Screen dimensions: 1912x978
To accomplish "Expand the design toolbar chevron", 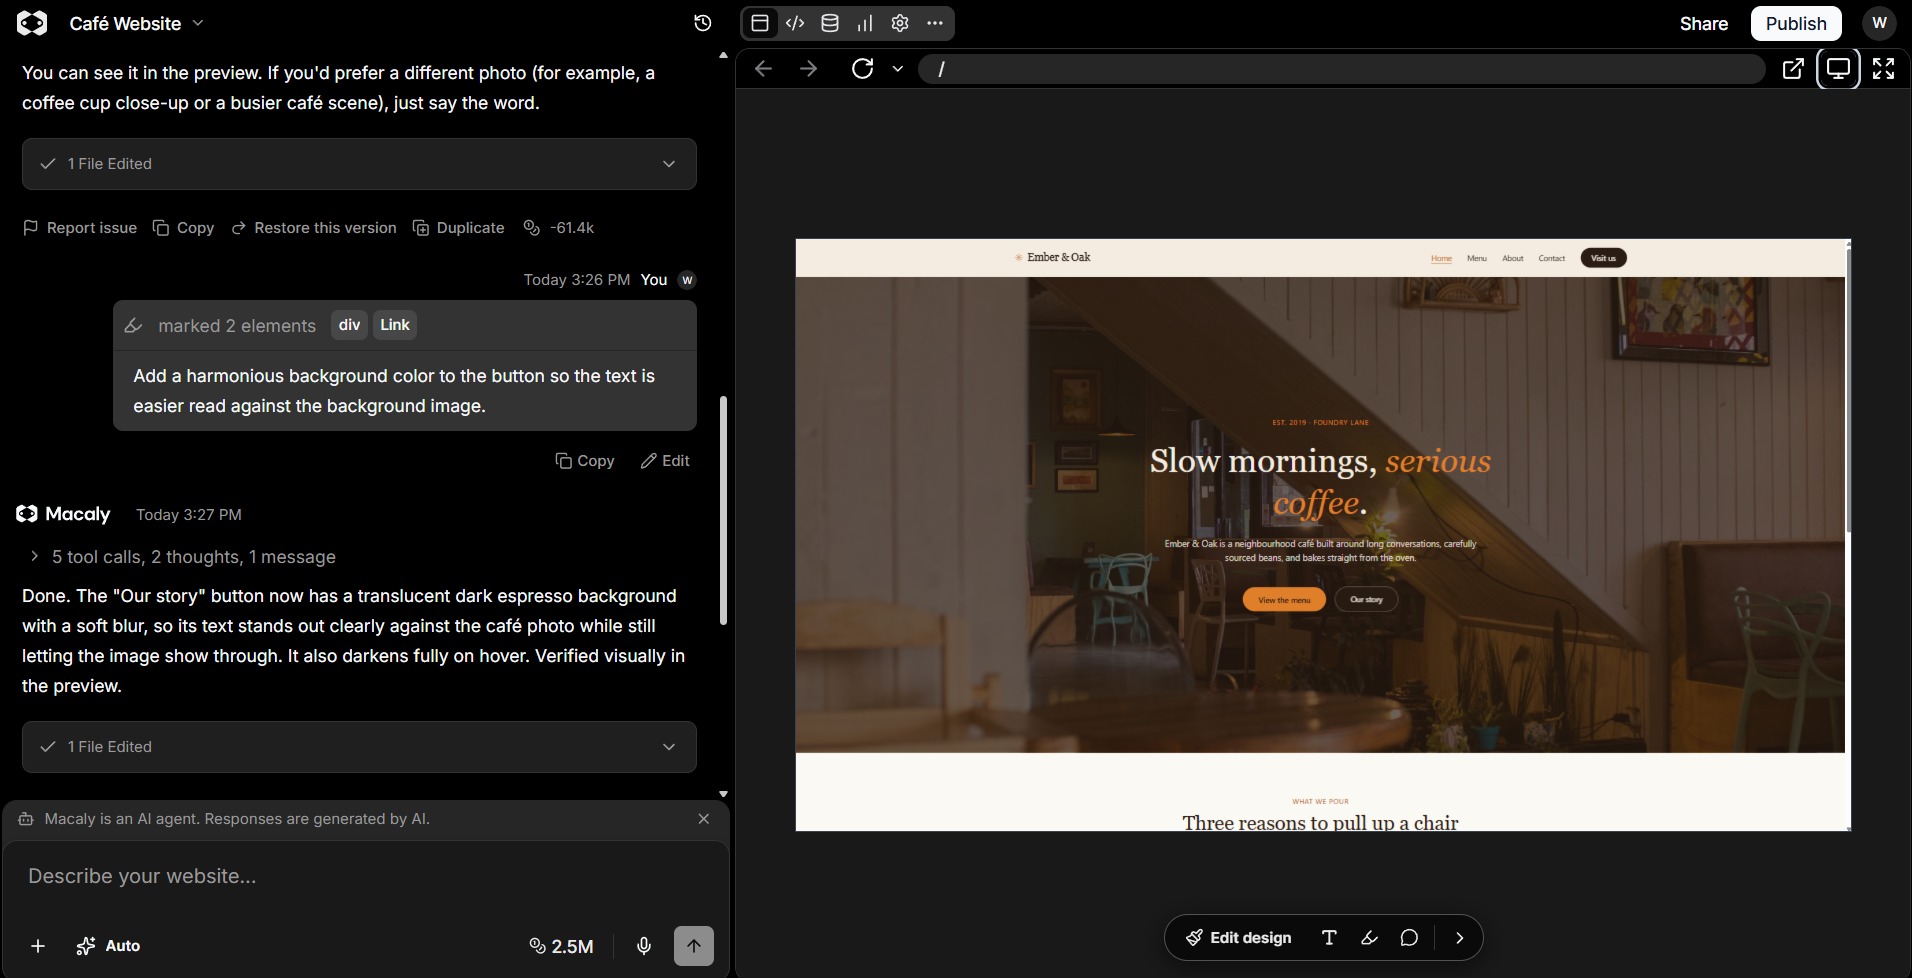I will 1460,938.
